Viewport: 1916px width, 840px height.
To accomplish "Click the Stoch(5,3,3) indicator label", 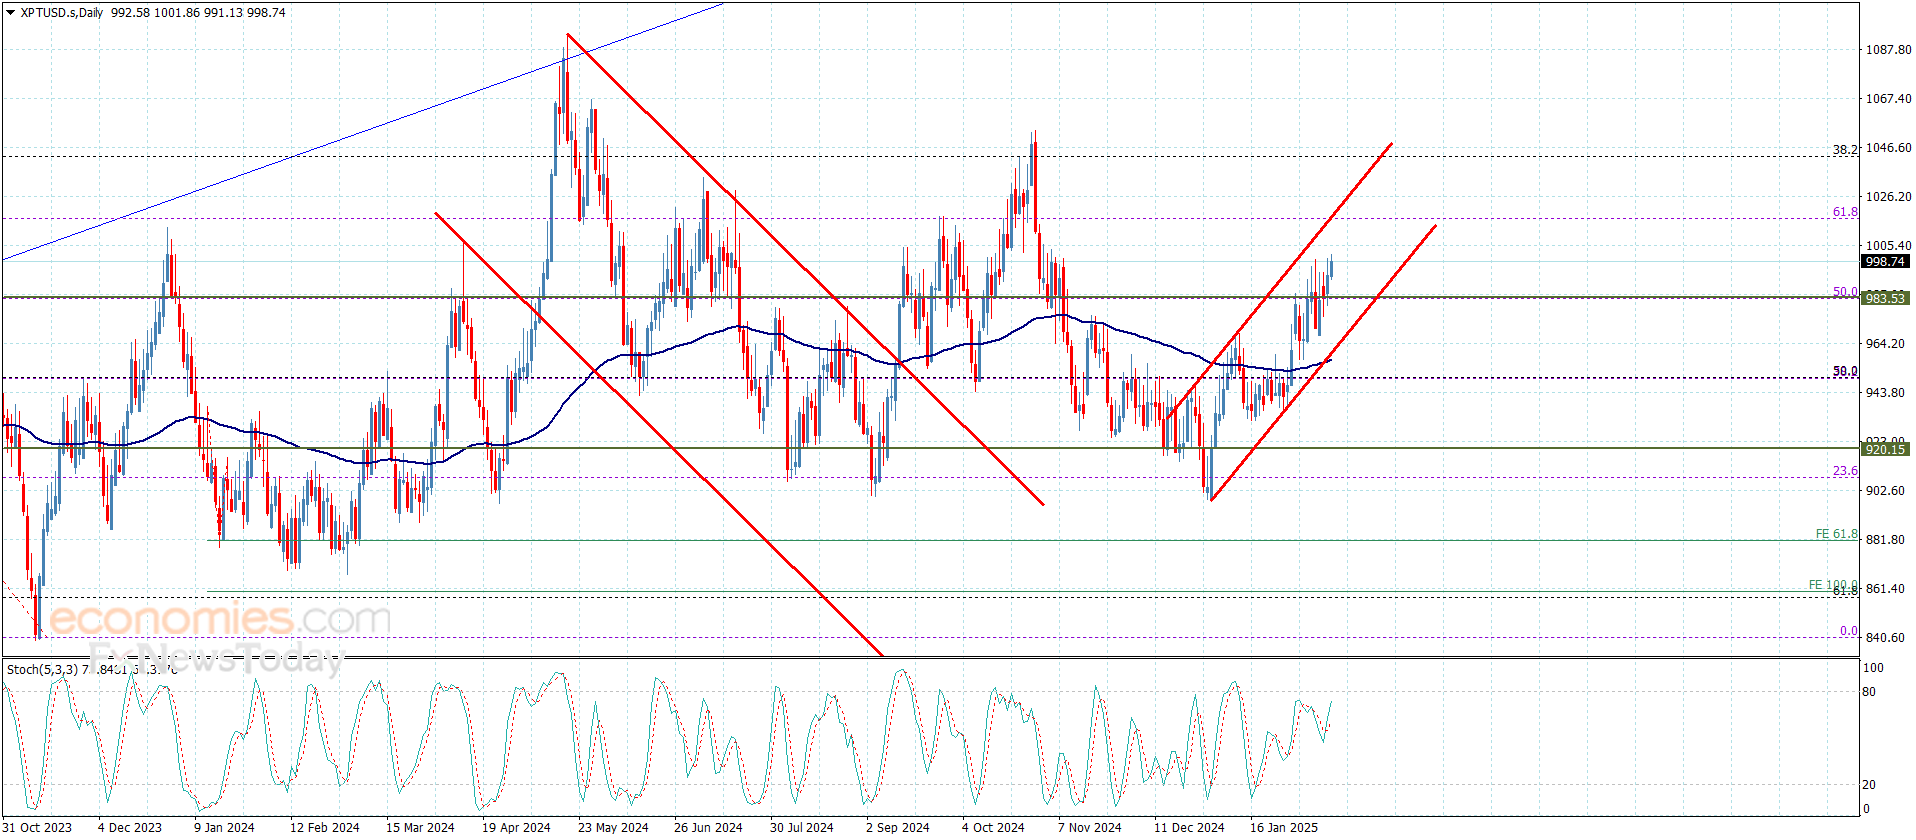I will [42, 669].
